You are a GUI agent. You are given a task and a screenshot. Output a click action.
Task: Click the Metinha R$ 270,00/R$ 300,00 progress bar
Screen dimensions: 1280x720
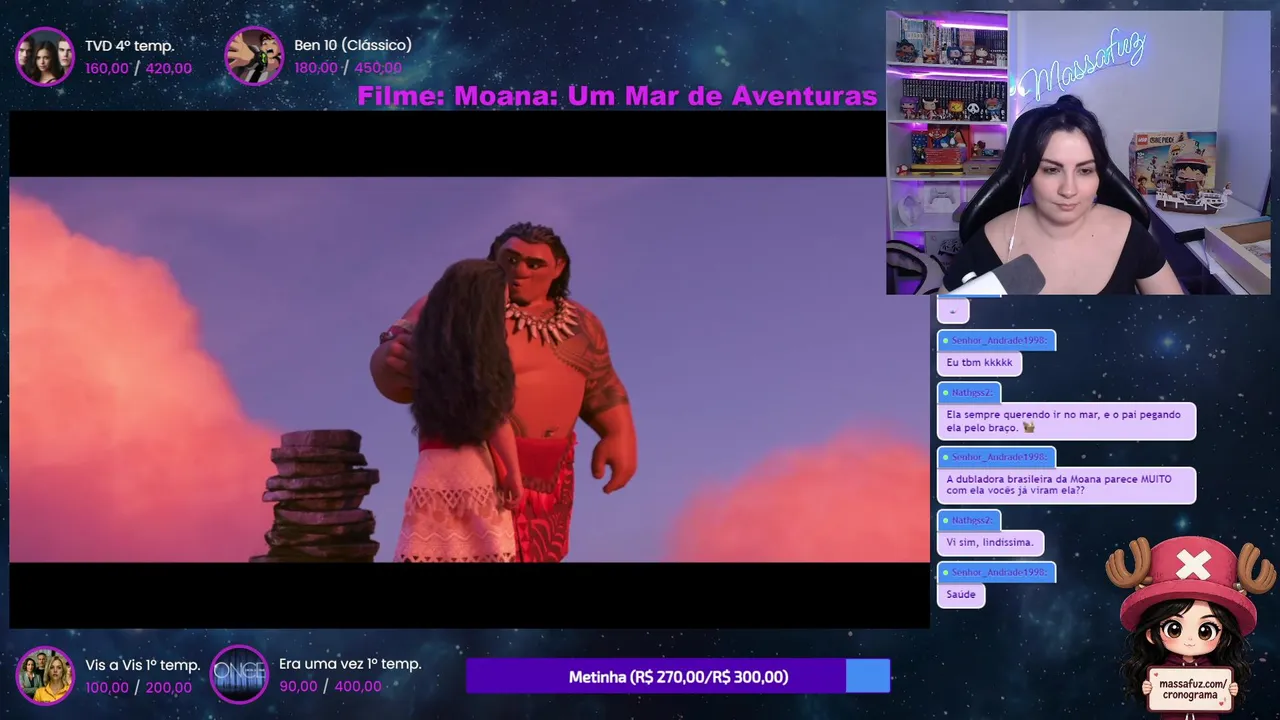pyautogui.click(x=678, y=676)
